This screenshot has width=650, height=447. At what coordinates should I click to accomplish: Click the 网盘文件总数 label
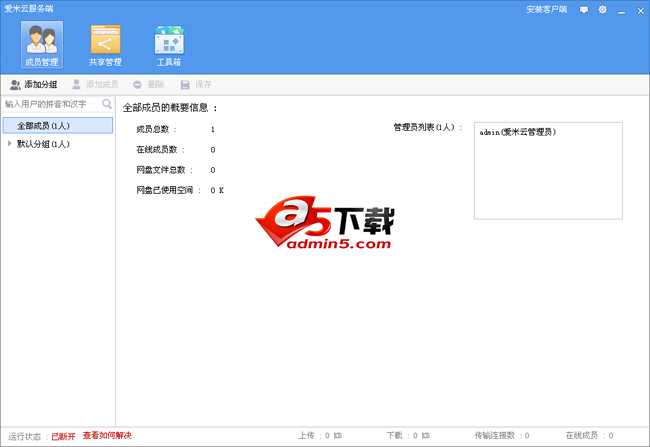tap(165, 170)
